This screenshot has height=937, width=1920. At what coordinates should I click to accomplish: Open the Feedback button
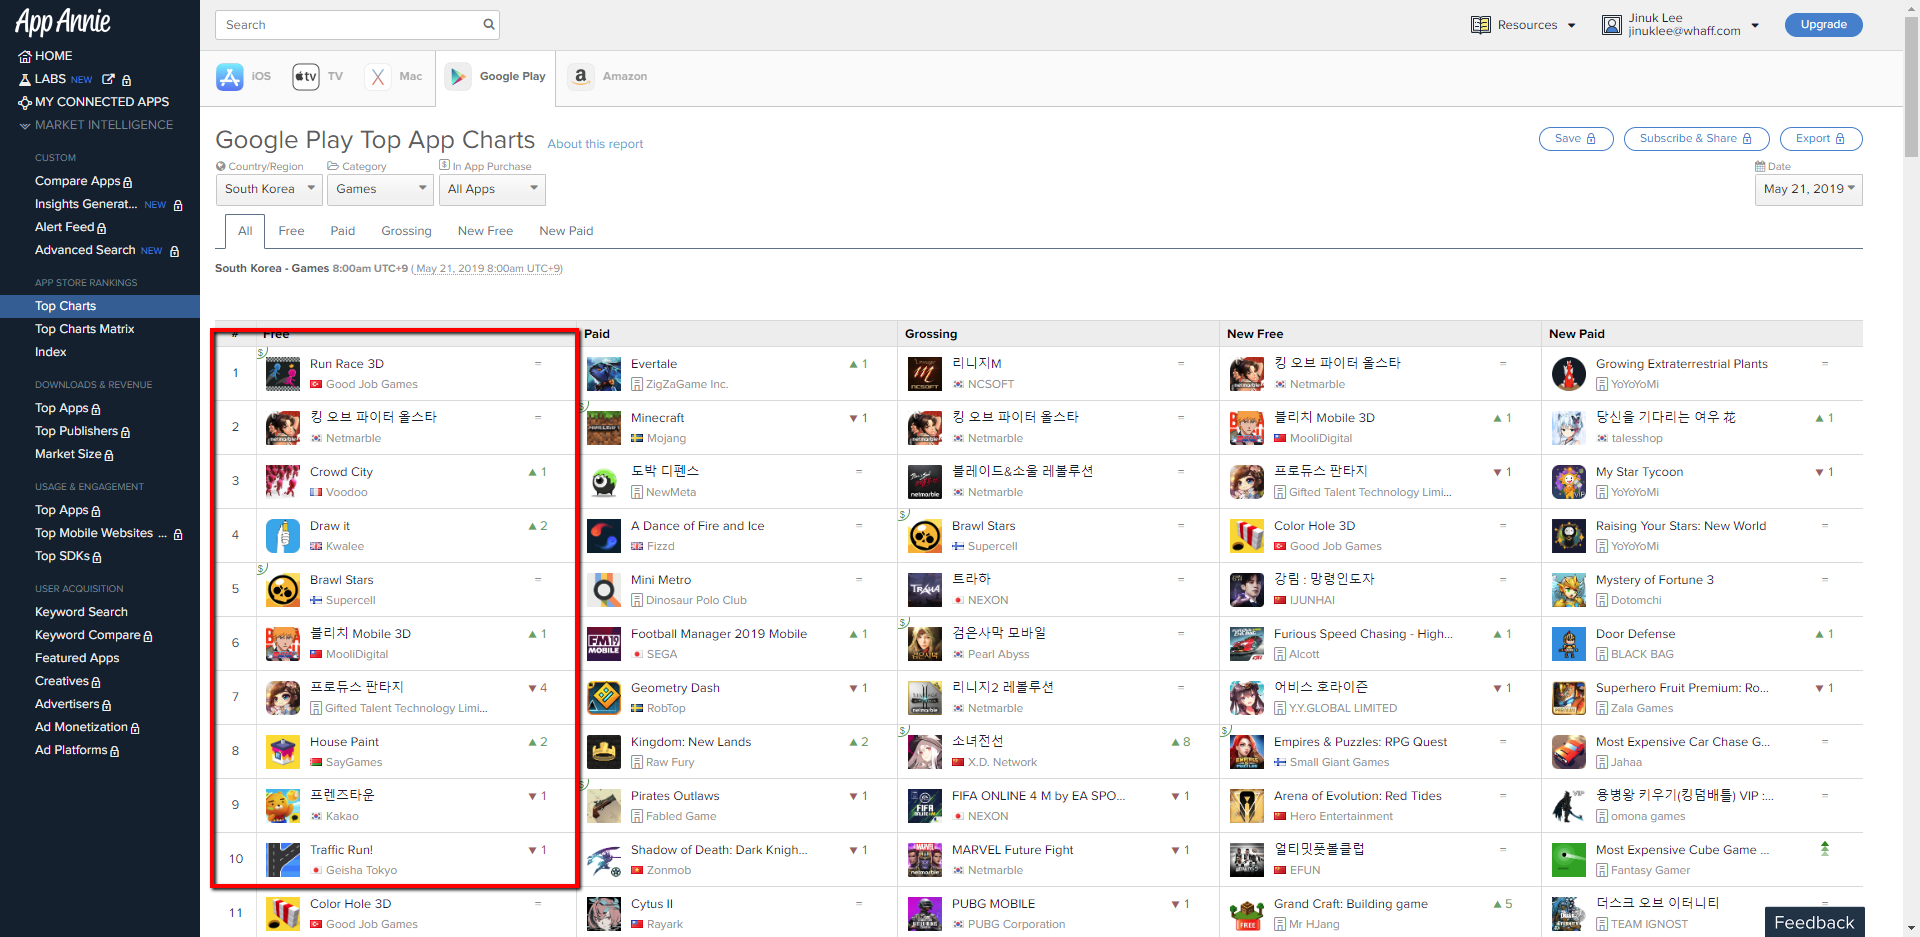tap(1814, 922)
